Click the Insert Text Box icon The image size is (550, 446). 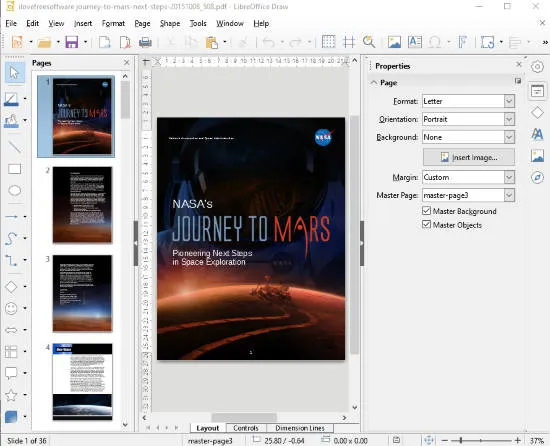point(415,42)
